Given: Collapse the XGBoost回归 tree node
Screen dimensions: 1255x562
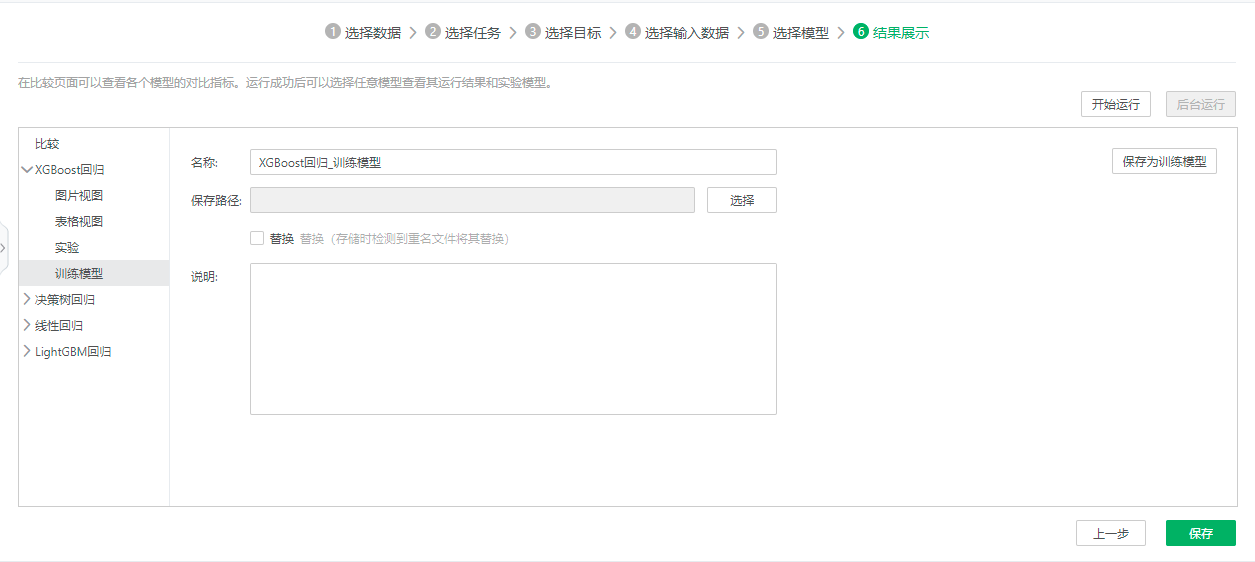Looking at the screenshot, I should 26,170.
